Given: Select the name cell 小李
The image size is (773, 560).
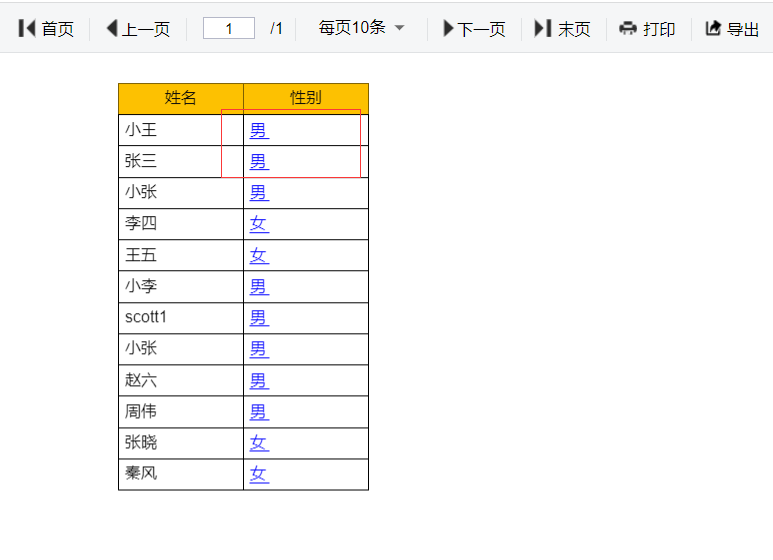Looking at the screenshot, I should 181,286.
